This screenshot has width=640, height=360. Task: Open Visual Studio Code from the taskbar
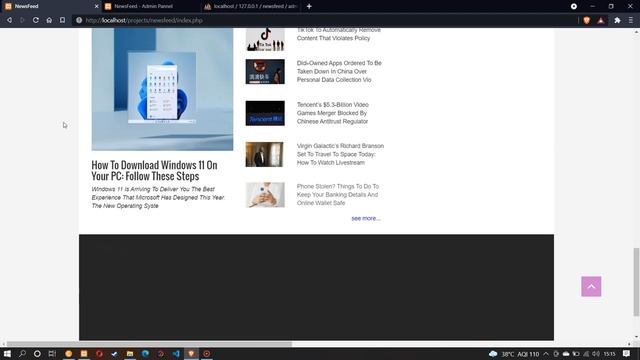(176, 353)
